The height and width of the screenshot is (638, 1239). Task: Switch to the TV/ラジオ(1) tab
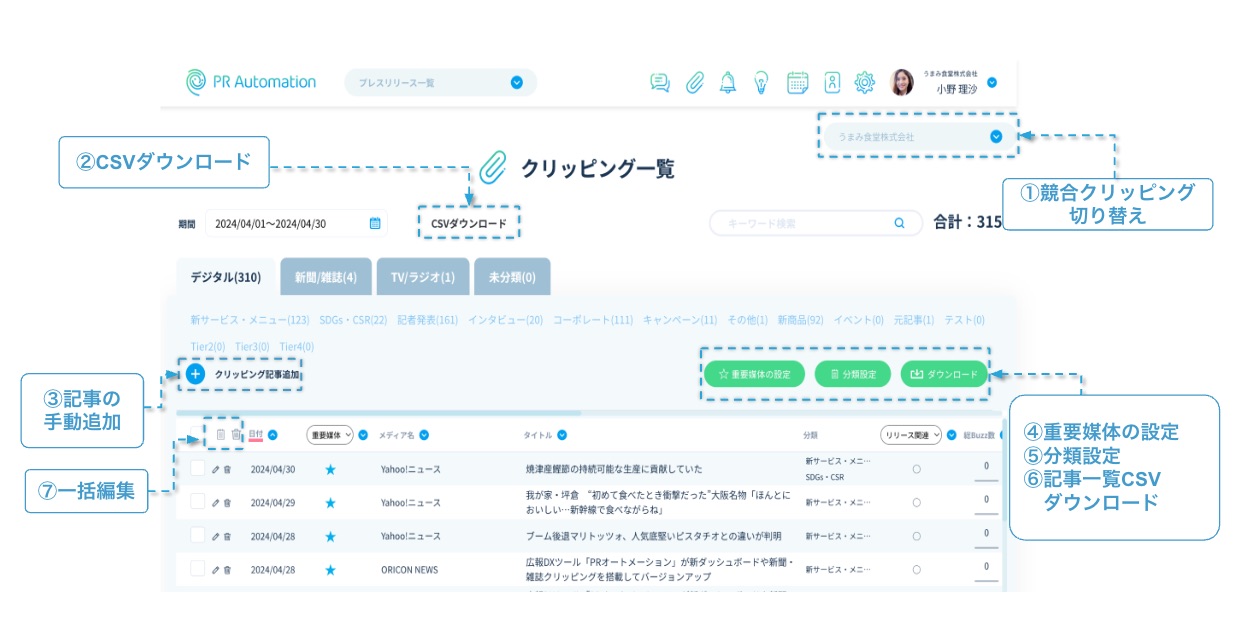(422, 277)
